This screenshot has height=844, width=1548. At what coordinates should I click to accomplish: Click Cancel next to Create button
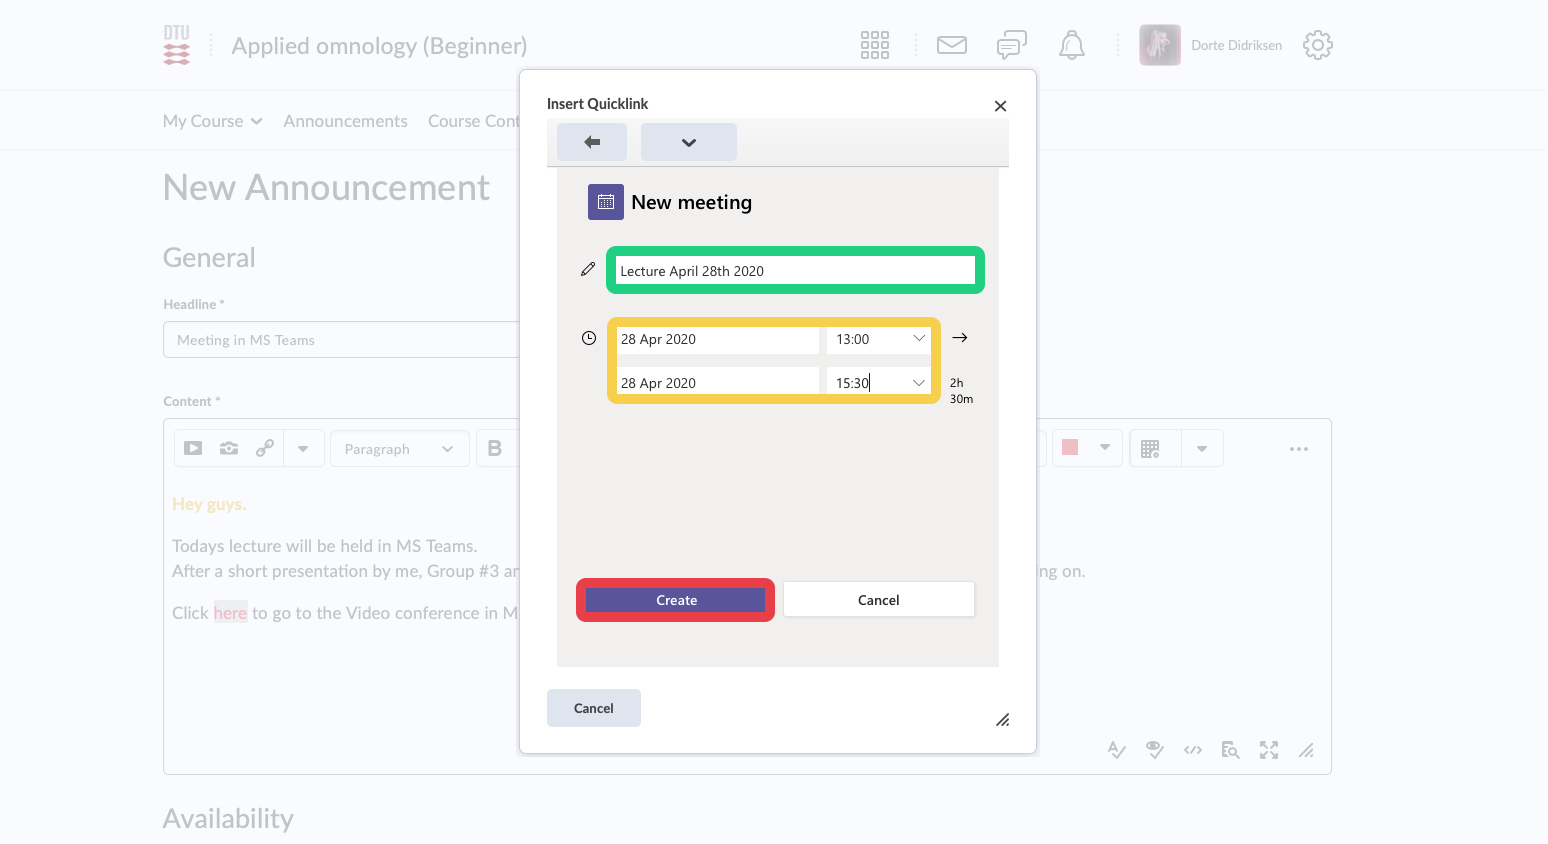point(878,600)
